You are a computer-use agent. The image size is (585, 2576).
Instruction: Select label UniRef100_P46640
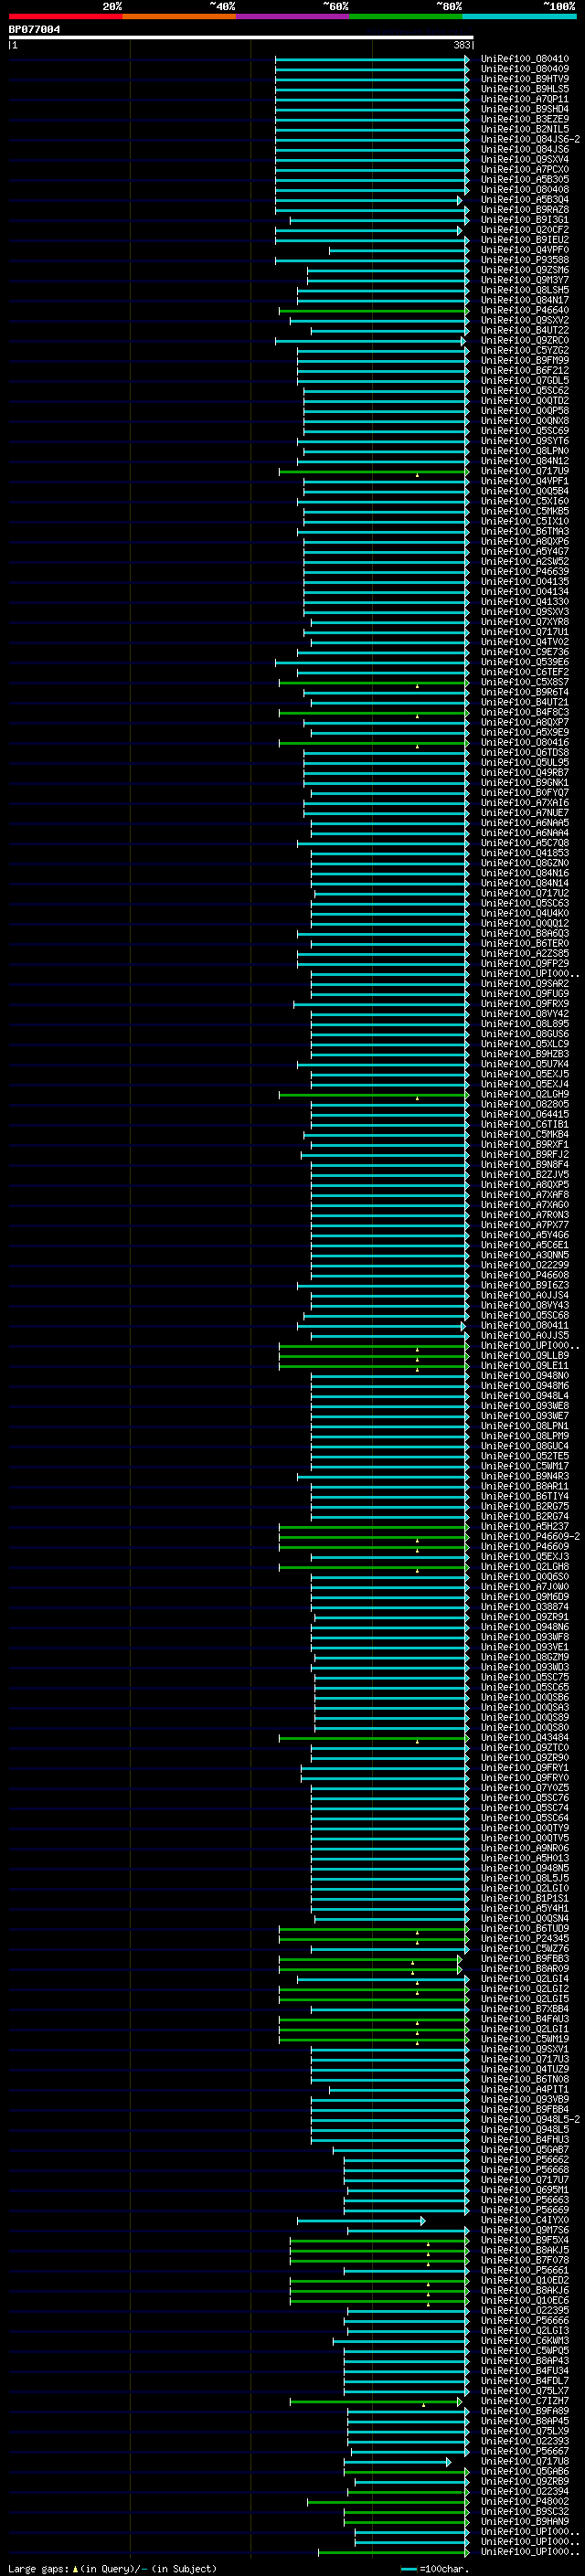pos(525,311)
